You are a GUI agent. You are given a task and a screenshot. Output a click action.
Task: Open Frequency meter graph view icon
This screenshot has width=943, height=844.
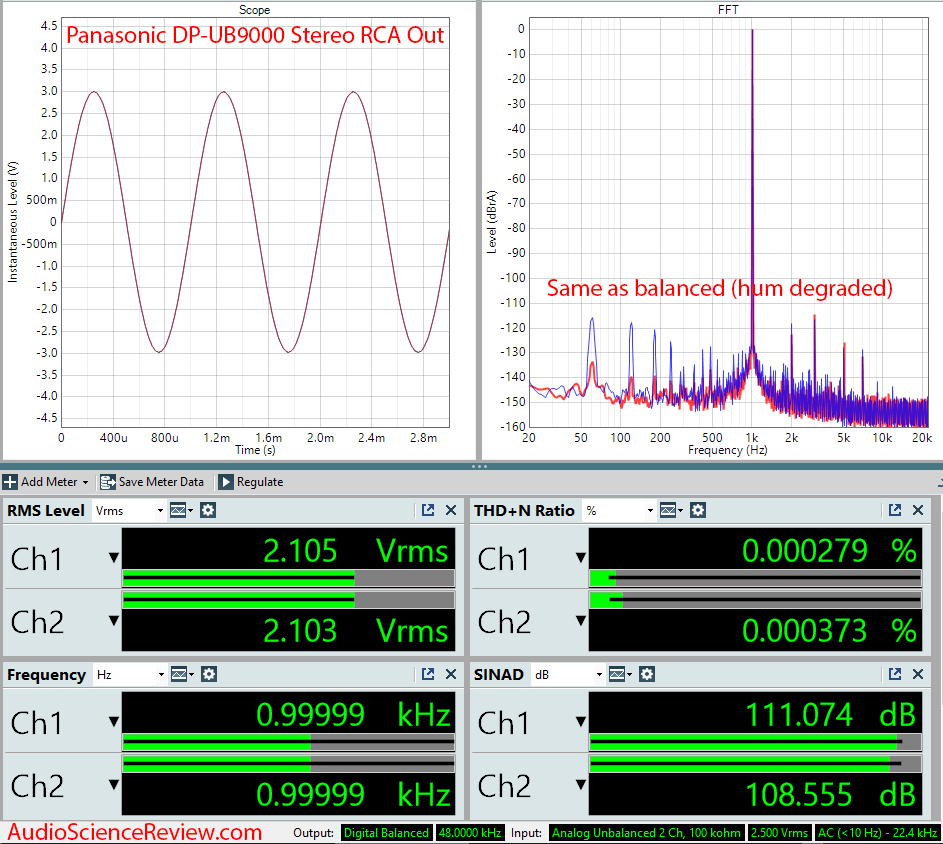point(181,674)
